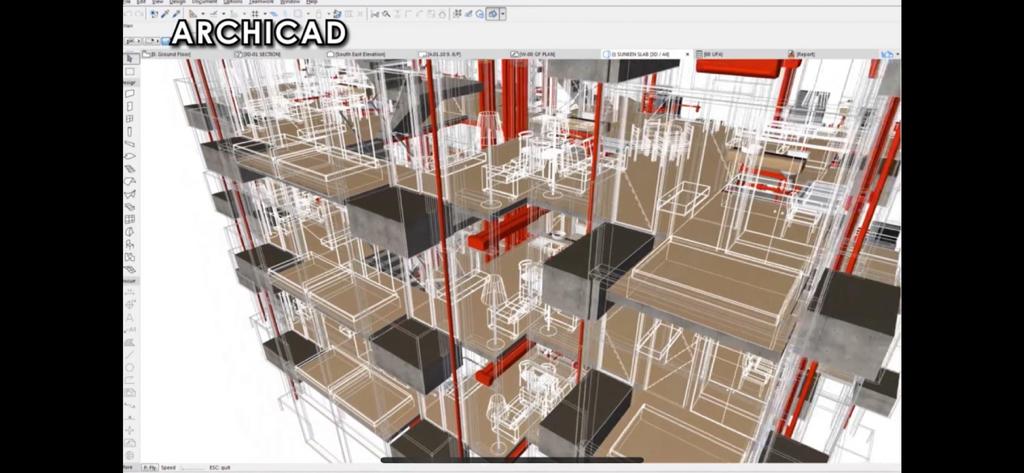This screenshot has width=1024, height=473.
Task: Open the Help menu
Action: 312,2
